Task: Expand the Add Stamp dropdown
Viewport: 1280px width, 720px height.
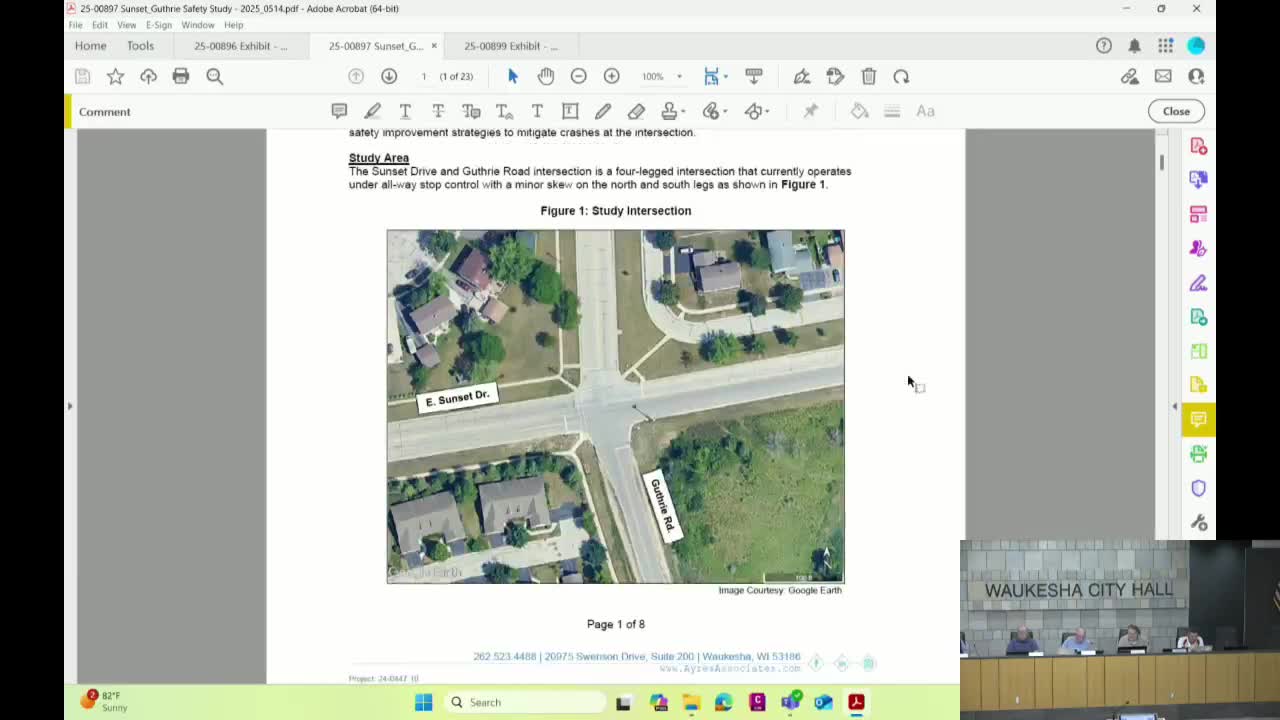Action: (684, 111)
